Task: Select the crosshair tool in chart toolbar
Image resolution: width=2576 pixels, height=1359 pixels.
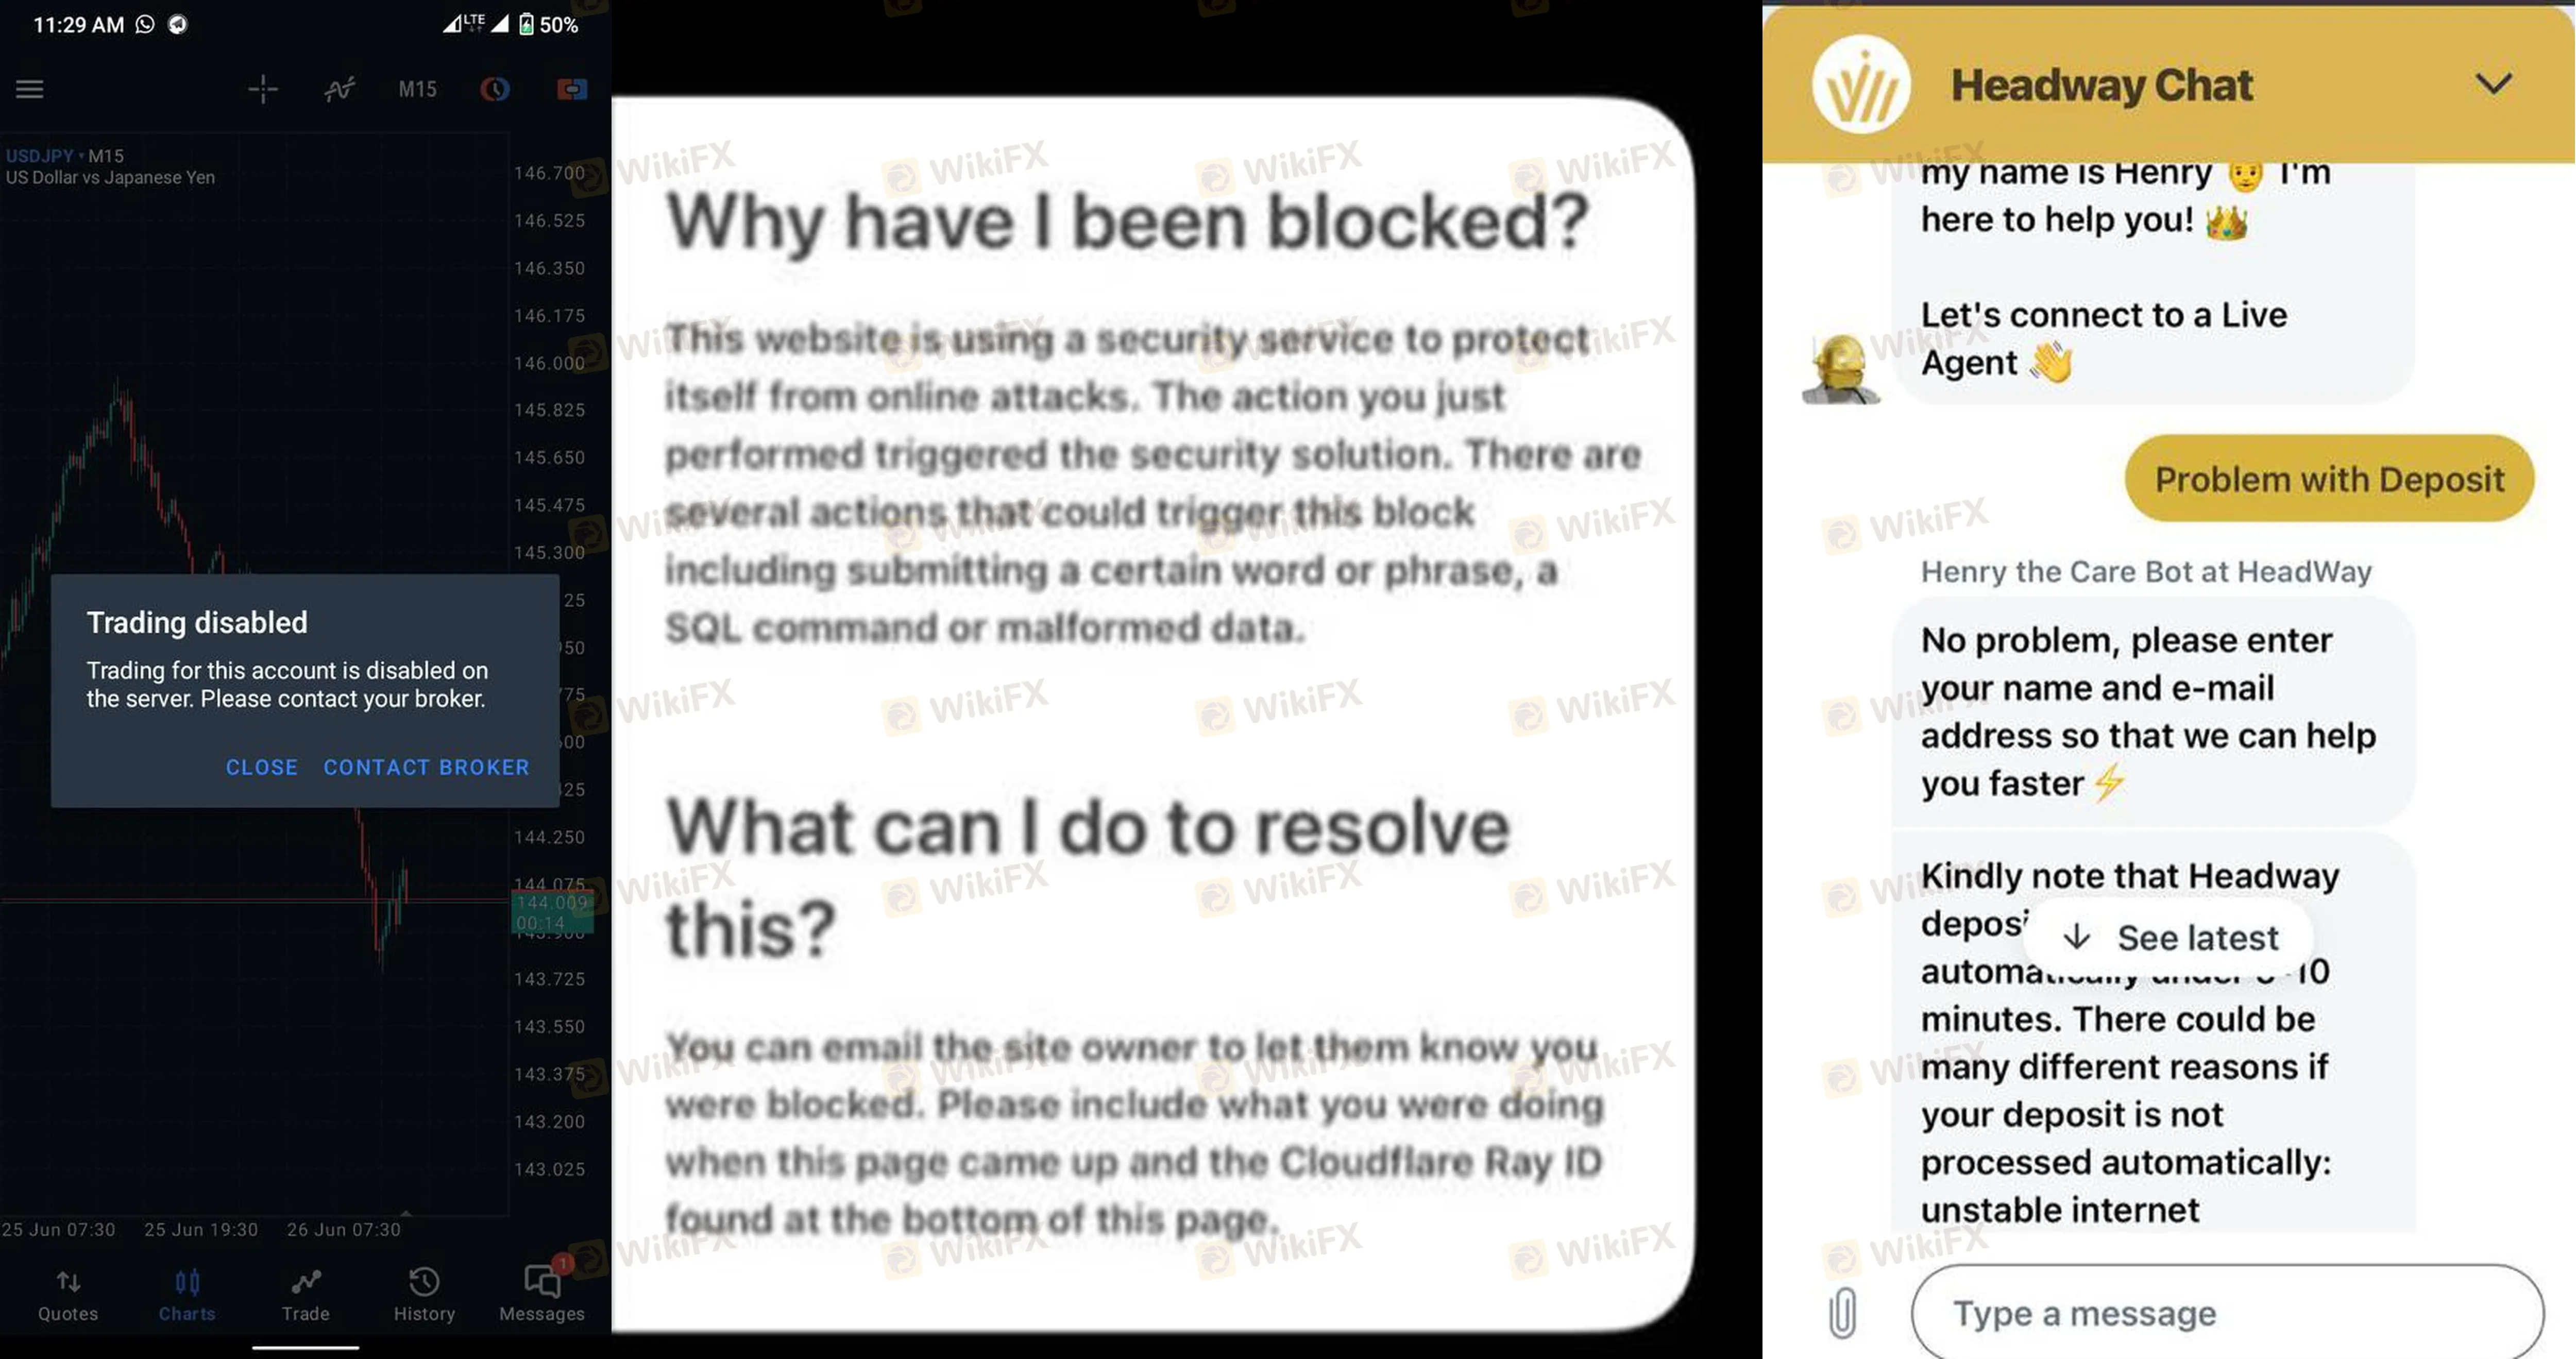Action: click(263, 89)
